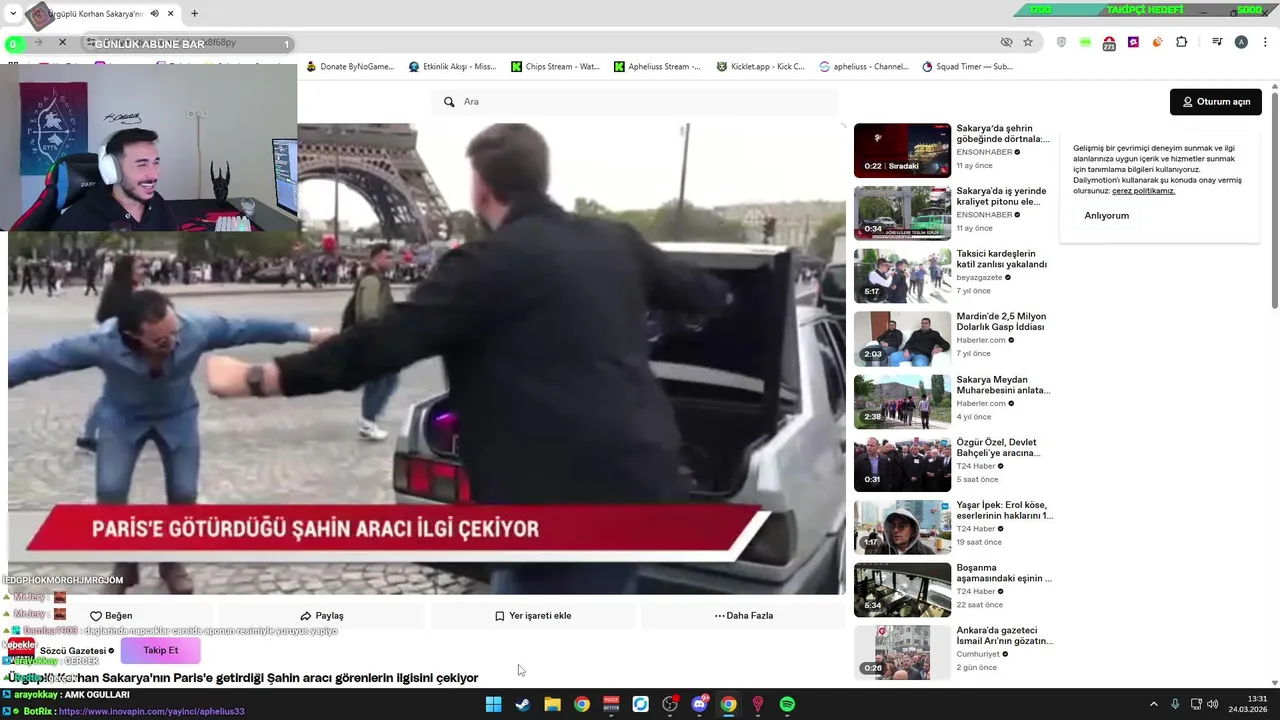Open the Apheliuss Stream bookmark
The width and height of the screenshot is (1280, 720).
[x=657, y=67]
